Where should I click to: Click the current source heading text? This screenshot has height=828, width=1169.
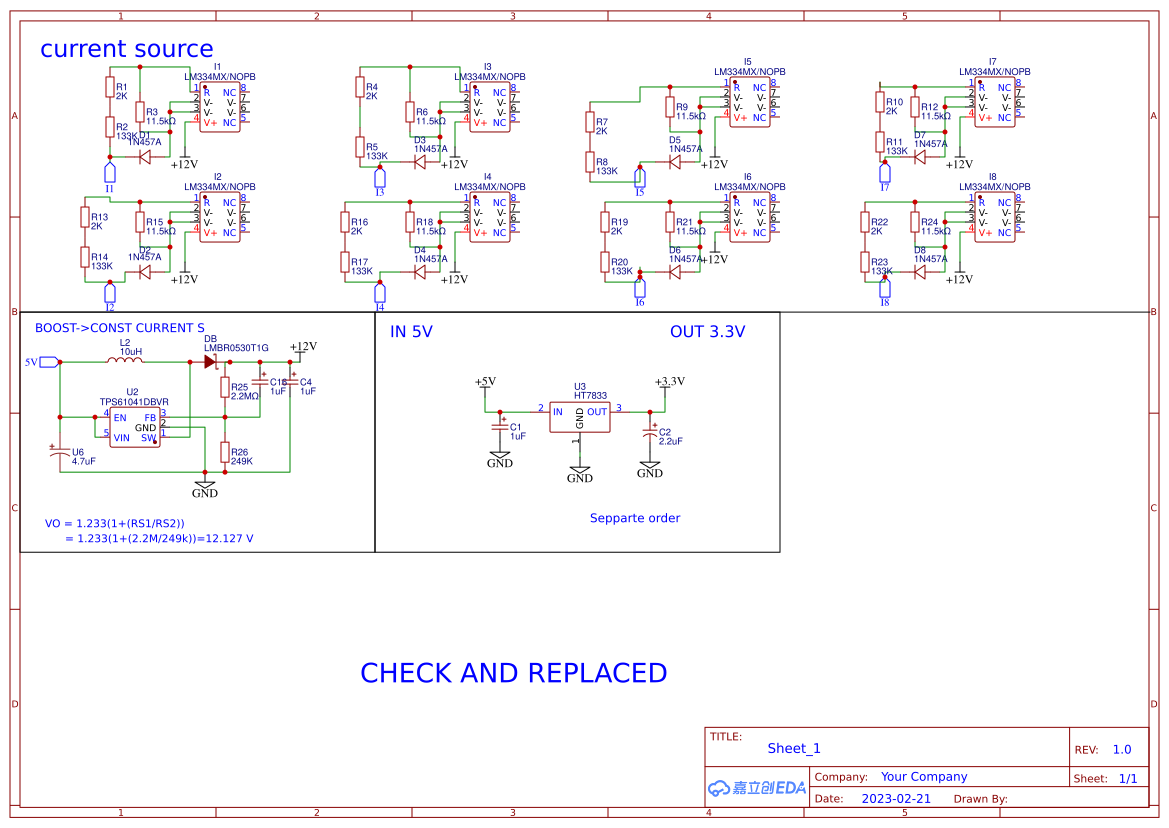pyautogui.click(x=126, y=49)
